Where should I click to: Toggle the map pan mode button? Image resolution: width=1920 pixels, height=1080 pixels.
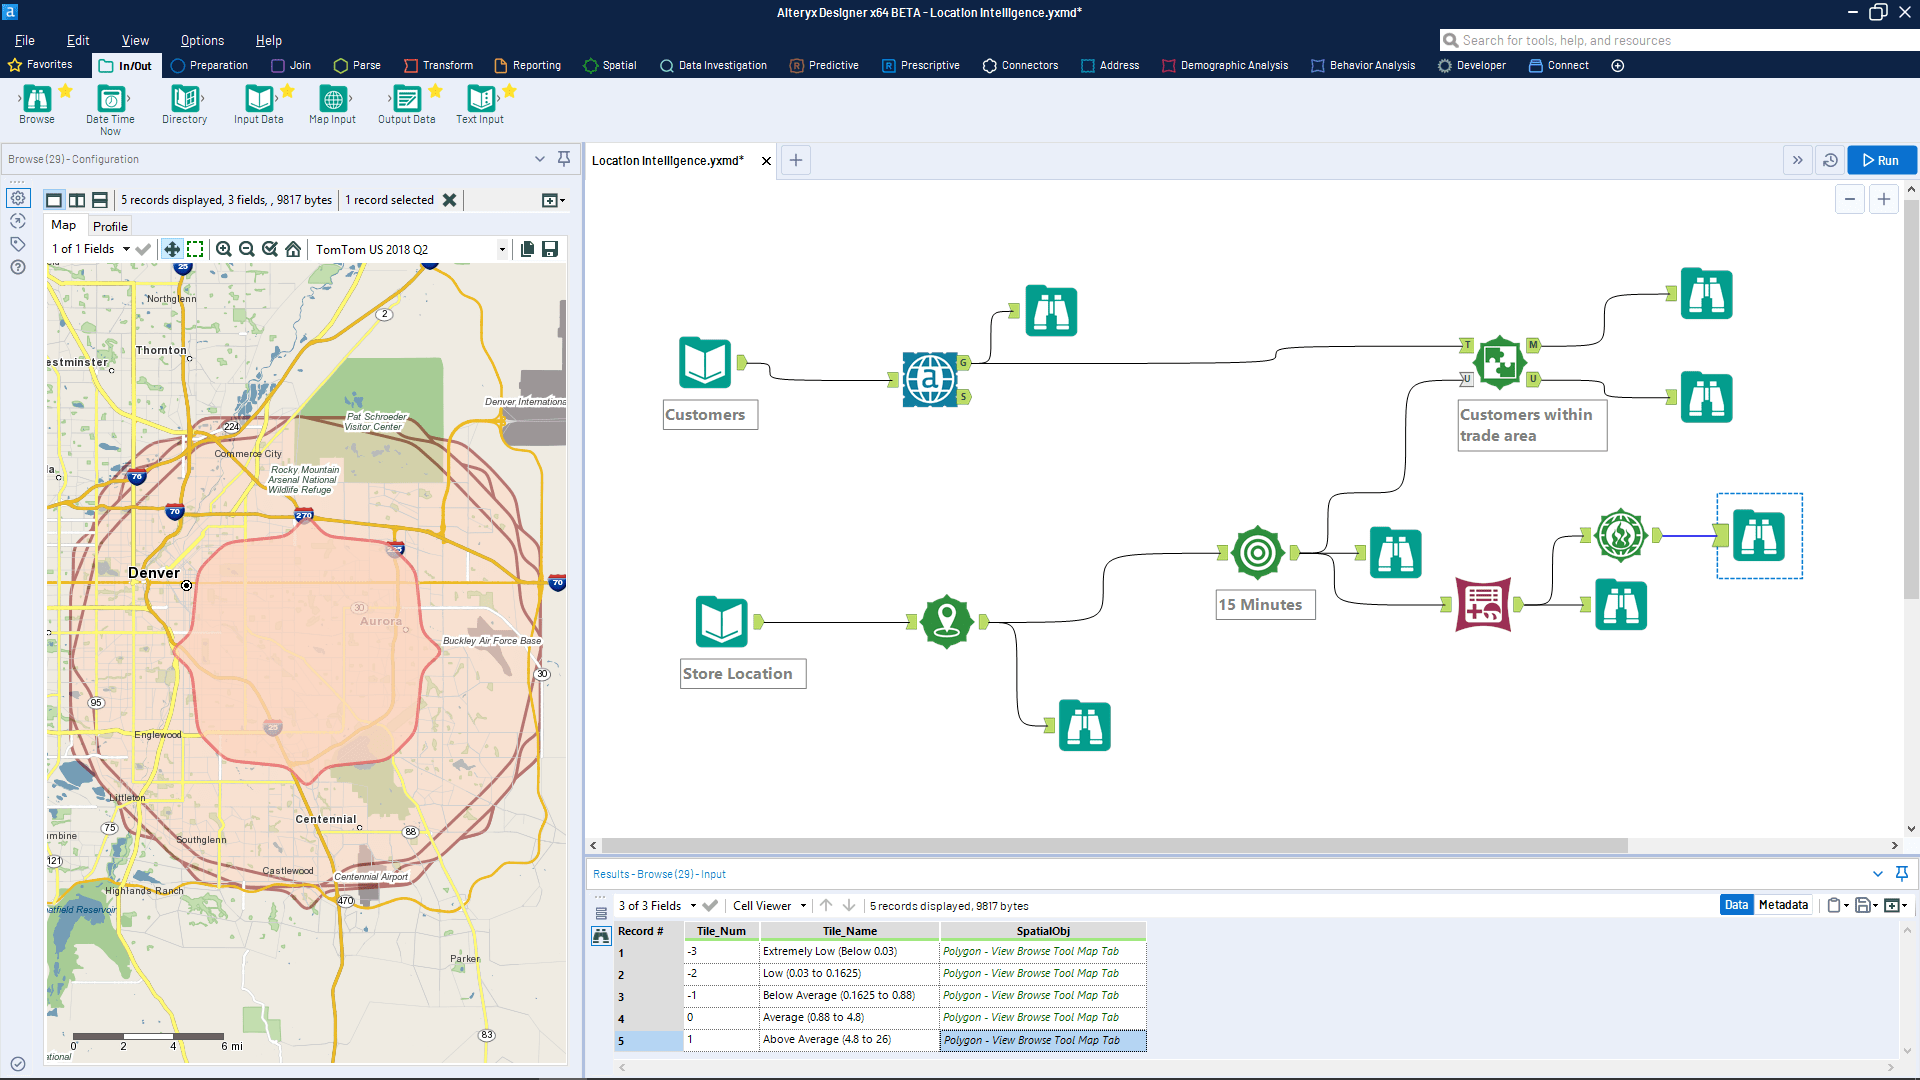(x=172, y=249)
